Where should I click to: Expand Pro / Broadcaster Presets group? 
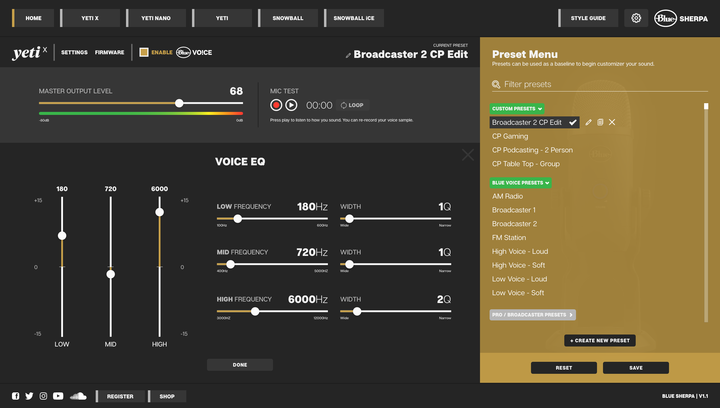coord(533,315)
